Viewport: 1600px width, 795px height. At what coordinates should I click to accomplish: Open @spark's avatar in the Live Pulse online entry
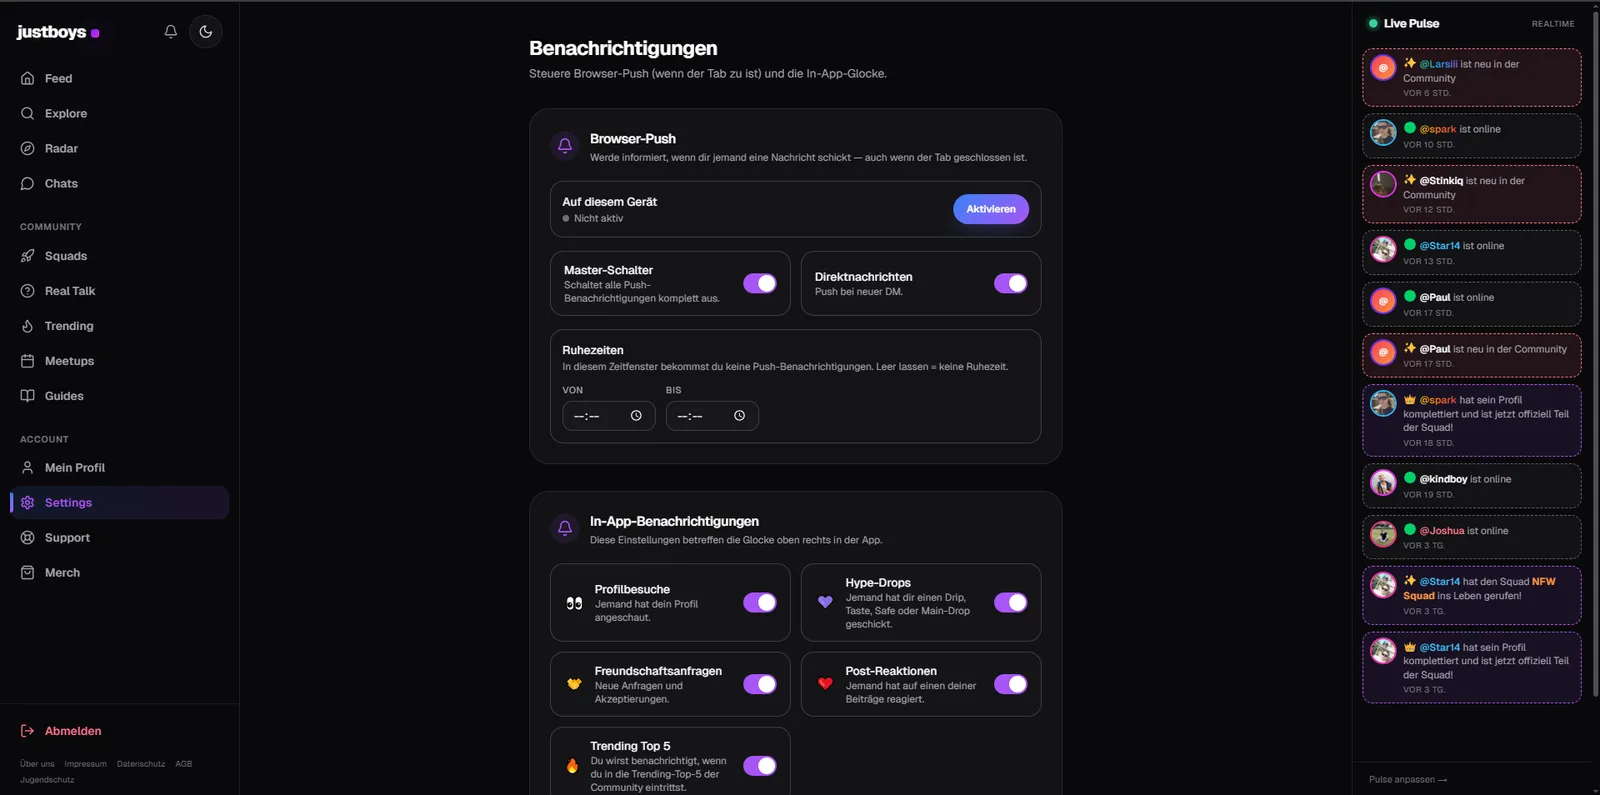1383,132
